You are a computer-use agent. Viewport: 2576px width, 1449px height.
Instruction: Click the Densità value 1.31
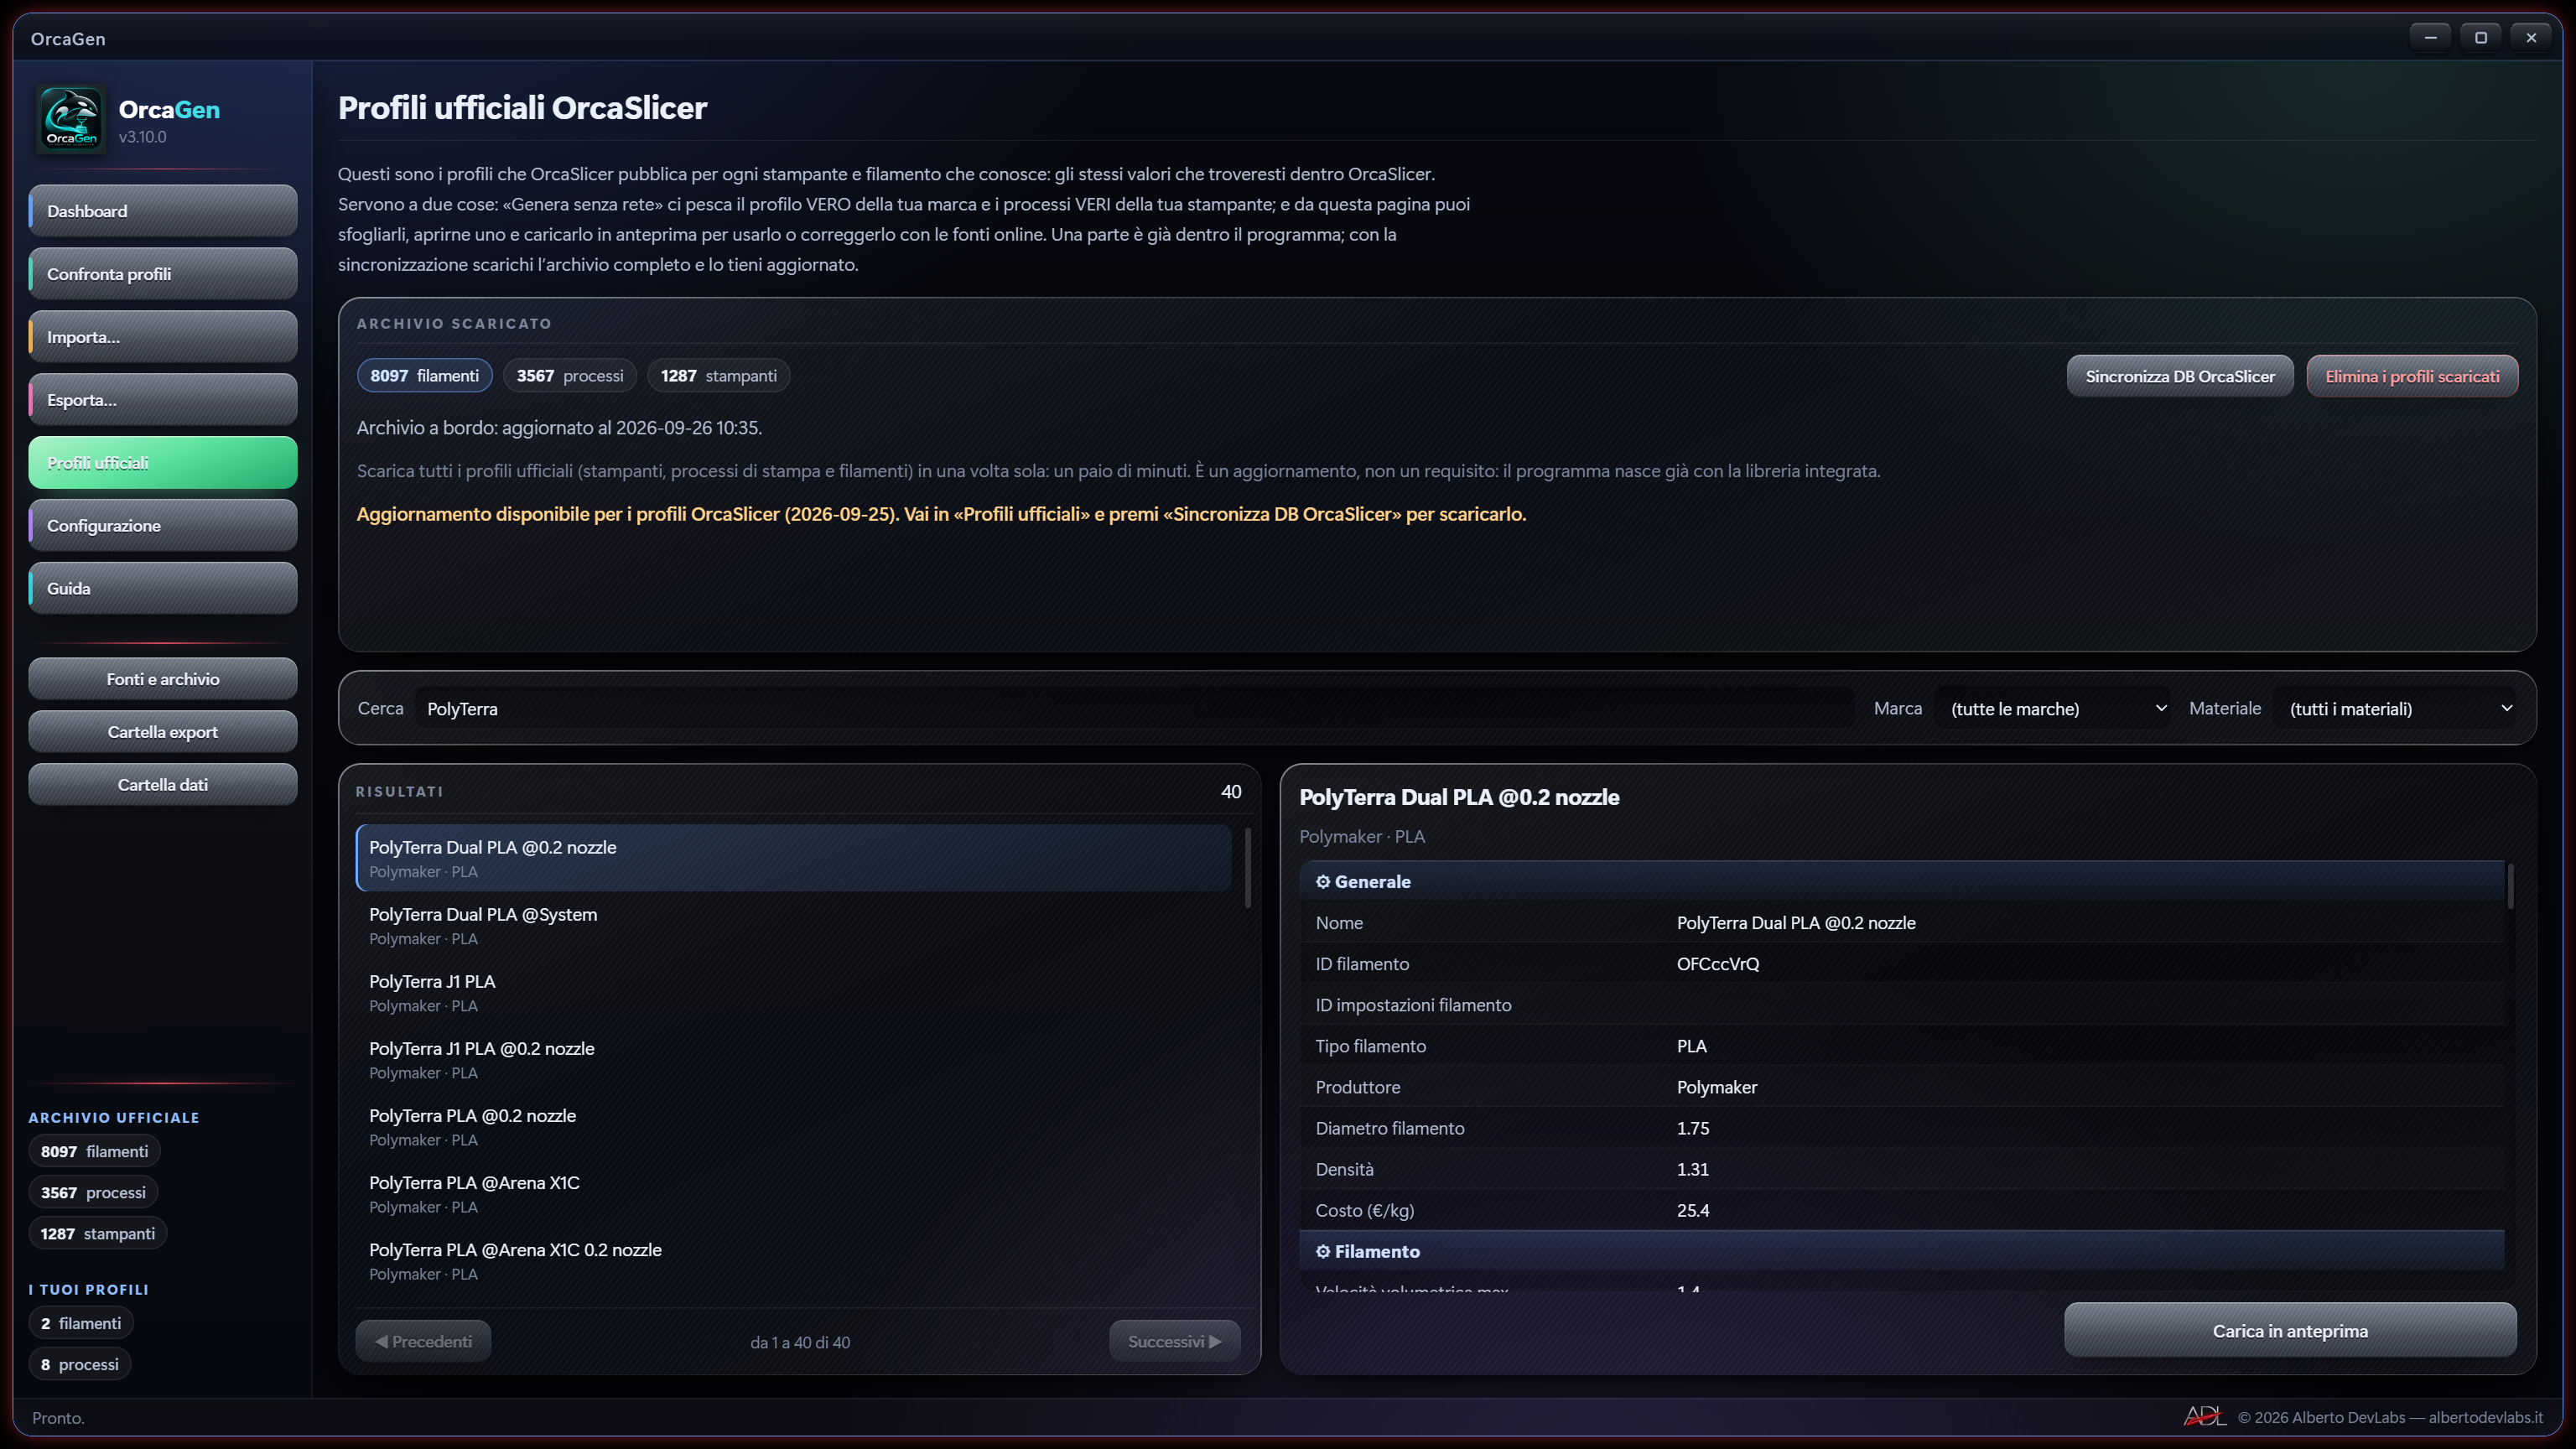coord(1693,1169)
